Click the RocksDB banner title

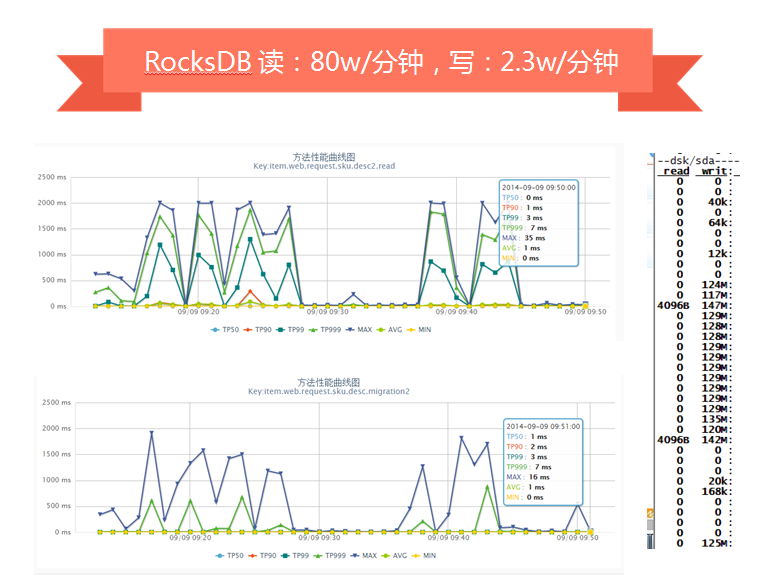coord(381,62)
